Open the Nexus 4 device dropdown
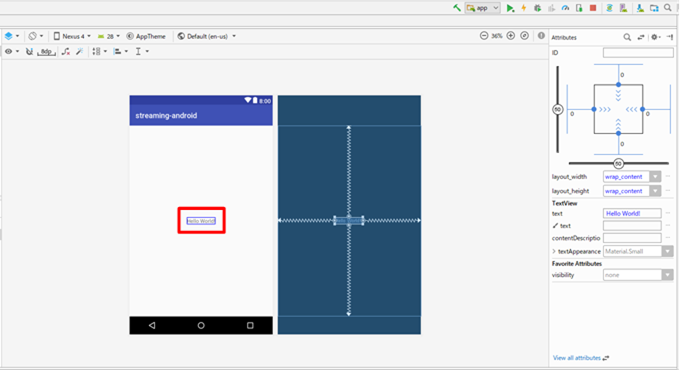 [x=72, y=36]
